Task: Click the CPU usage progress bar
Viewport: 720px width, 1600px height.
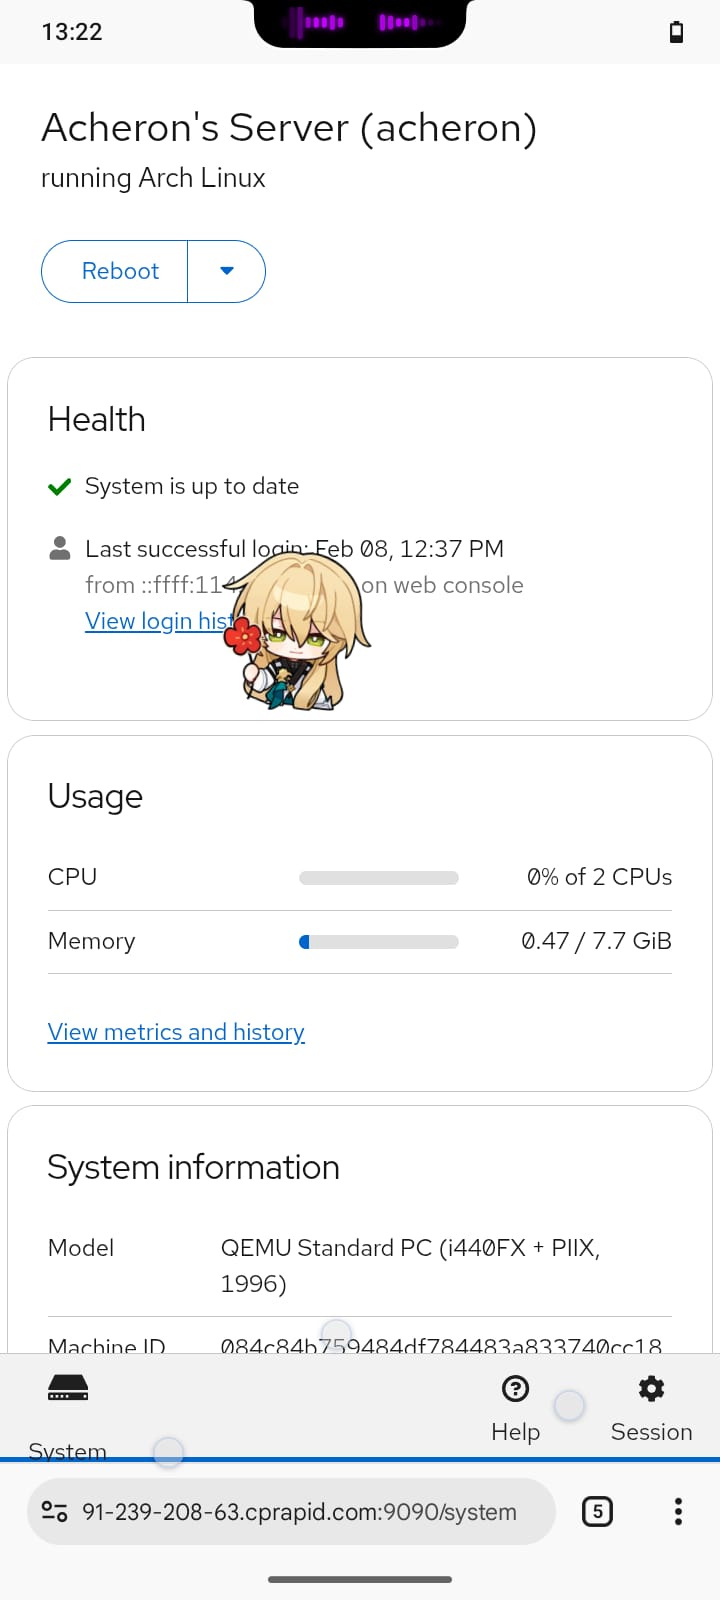Action: [x=378, y=878]
